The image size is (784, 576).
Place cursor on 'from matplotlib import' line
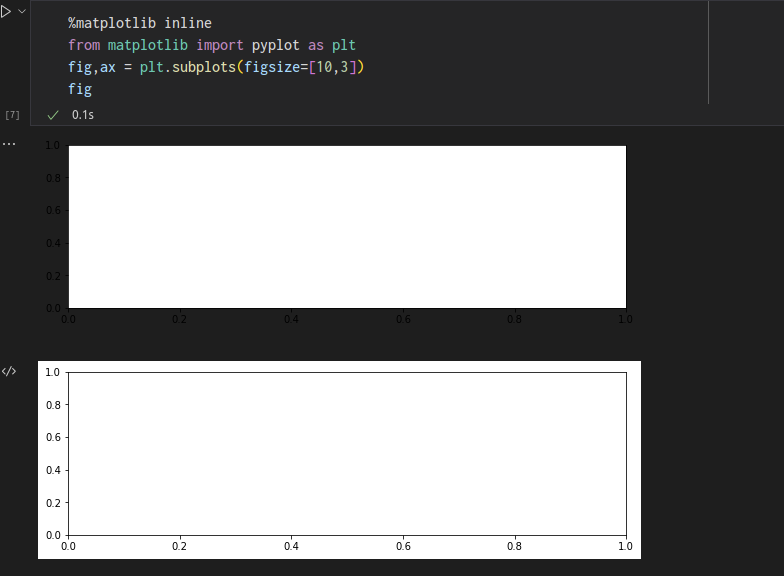pyautogui.click(x=212, y=45)
